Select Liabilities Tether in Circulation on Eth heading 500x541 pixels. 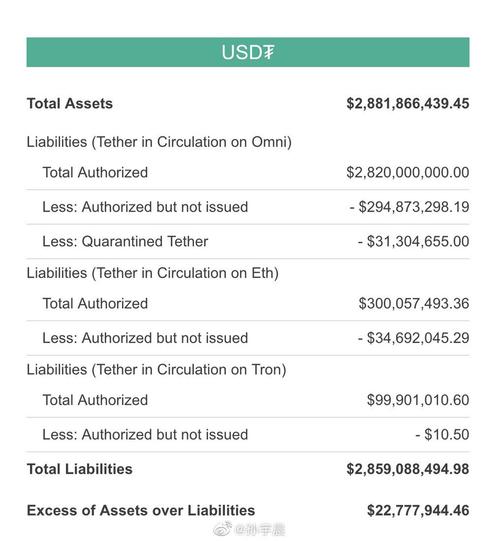coord(153,273)
